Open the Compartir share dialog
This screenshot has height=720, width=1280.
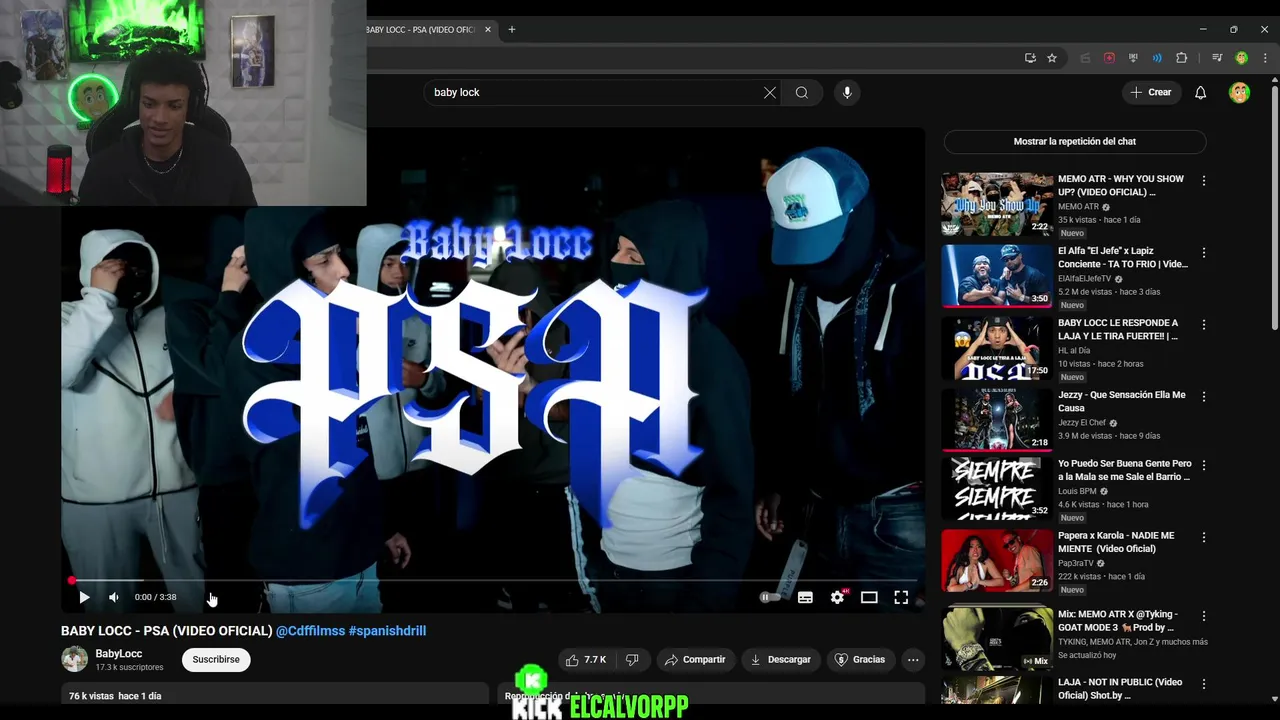(x=695, y=660)
